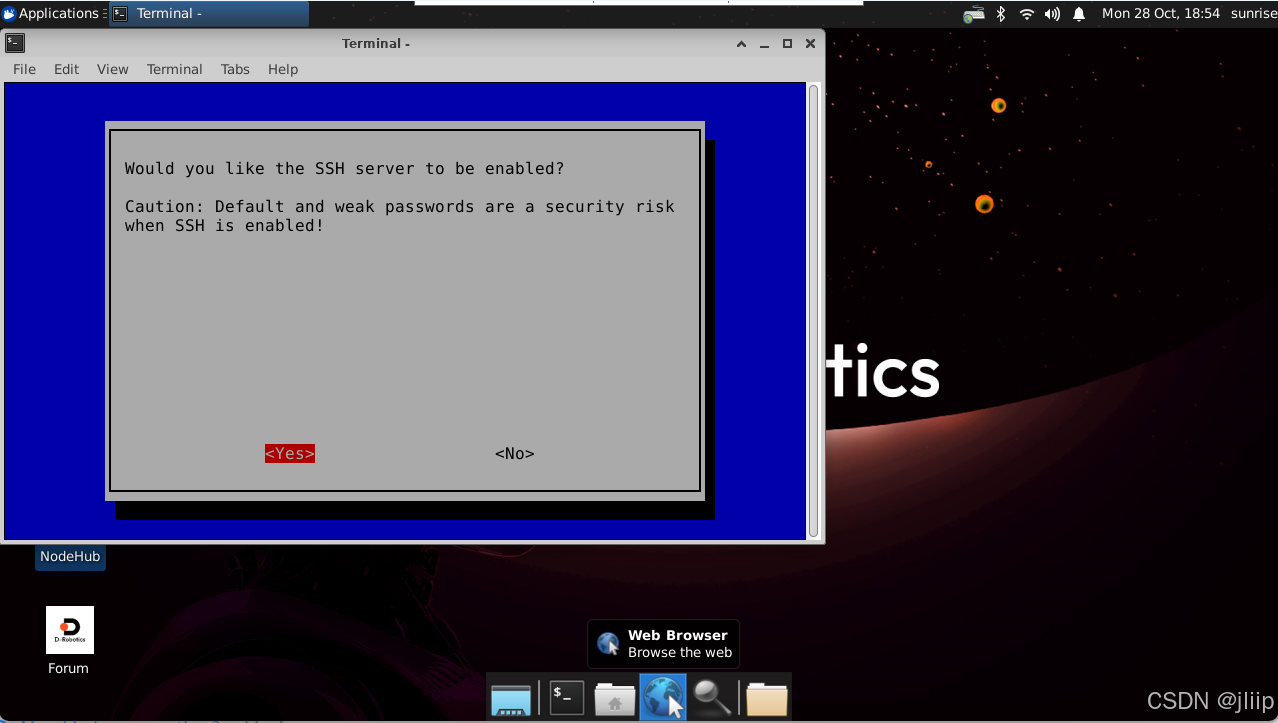Open the keyboard input method tray icon
This screenshot has width=1278, height=723.
tap(974, 14)
